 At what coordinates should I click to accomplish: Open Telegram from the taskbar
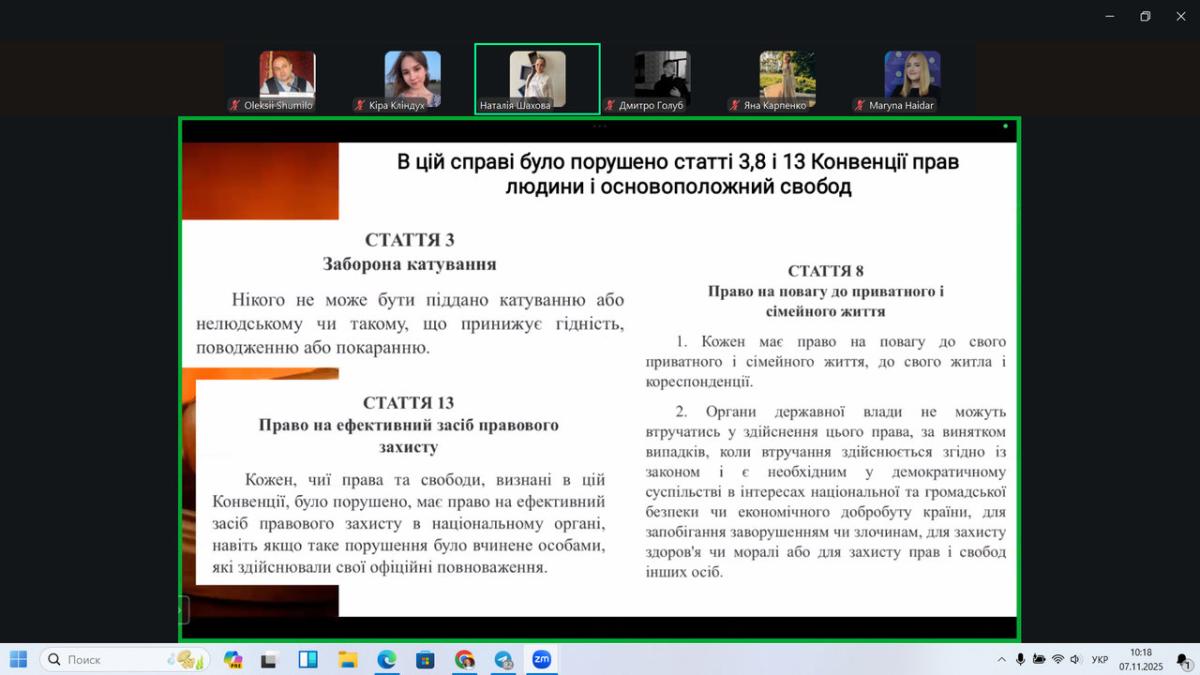point(503,659)
